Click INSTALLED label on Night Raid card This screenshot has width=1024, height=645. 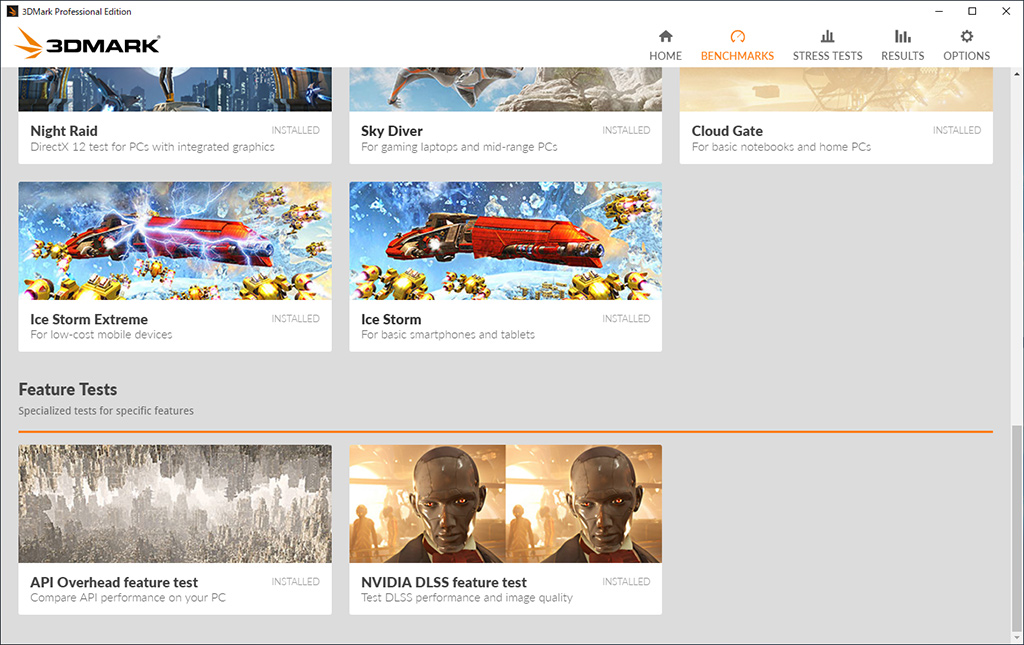tap(296, 131)
